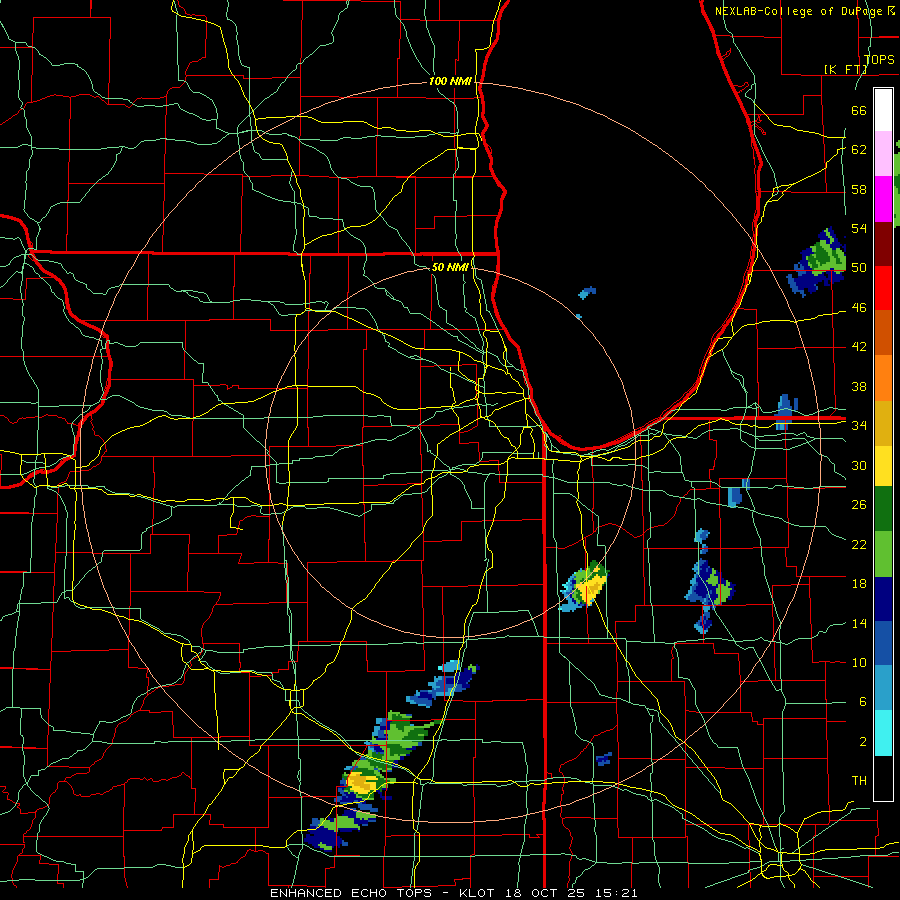Click the "[K FT]" units label
The image size is (900, 900).
coord(845,69)
